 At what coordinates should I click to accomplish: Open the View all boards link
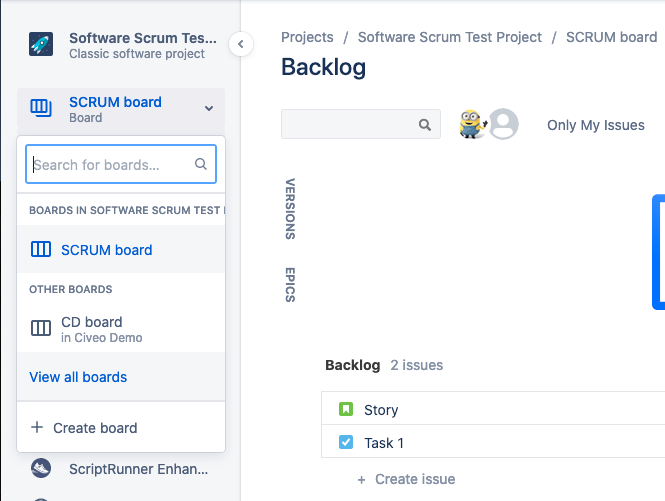pyautogui.click(x=78, y=377)
